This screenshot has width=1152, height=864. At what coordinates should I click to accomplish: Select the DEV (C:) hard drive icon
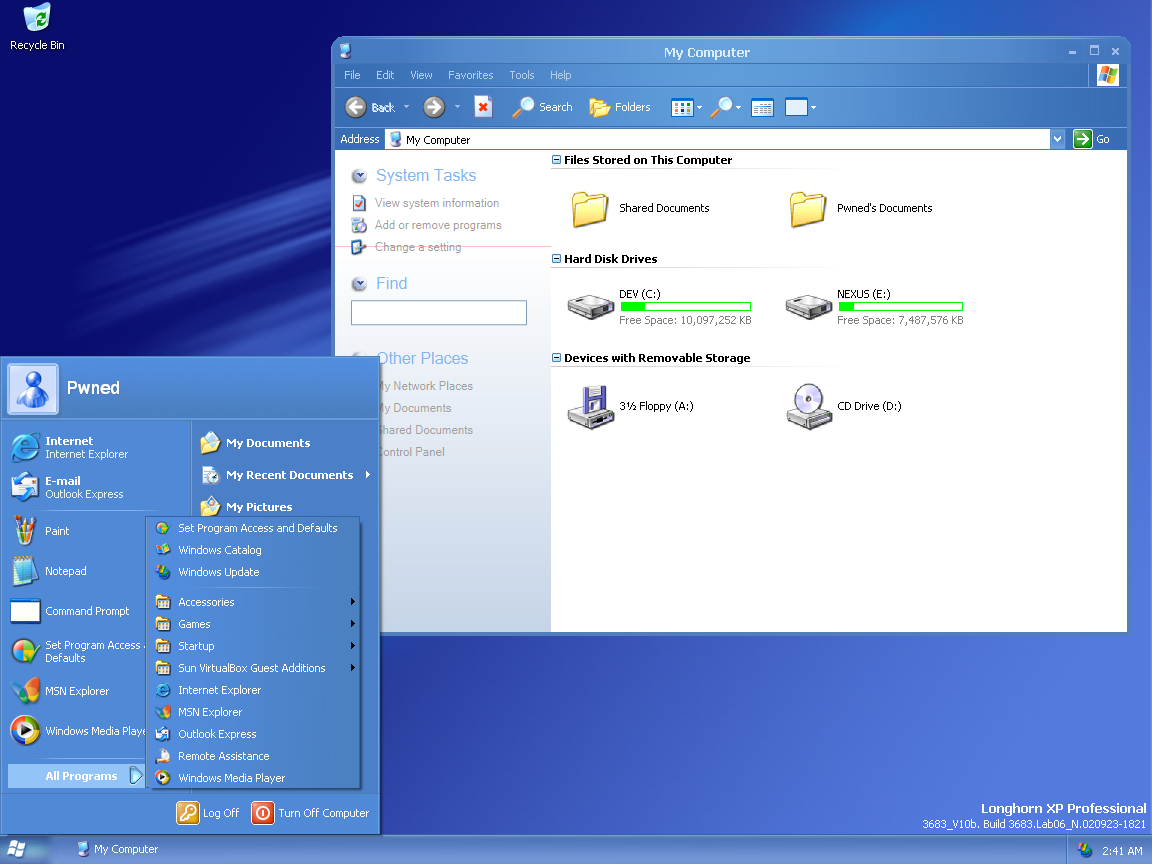click(x=590, y=306)
